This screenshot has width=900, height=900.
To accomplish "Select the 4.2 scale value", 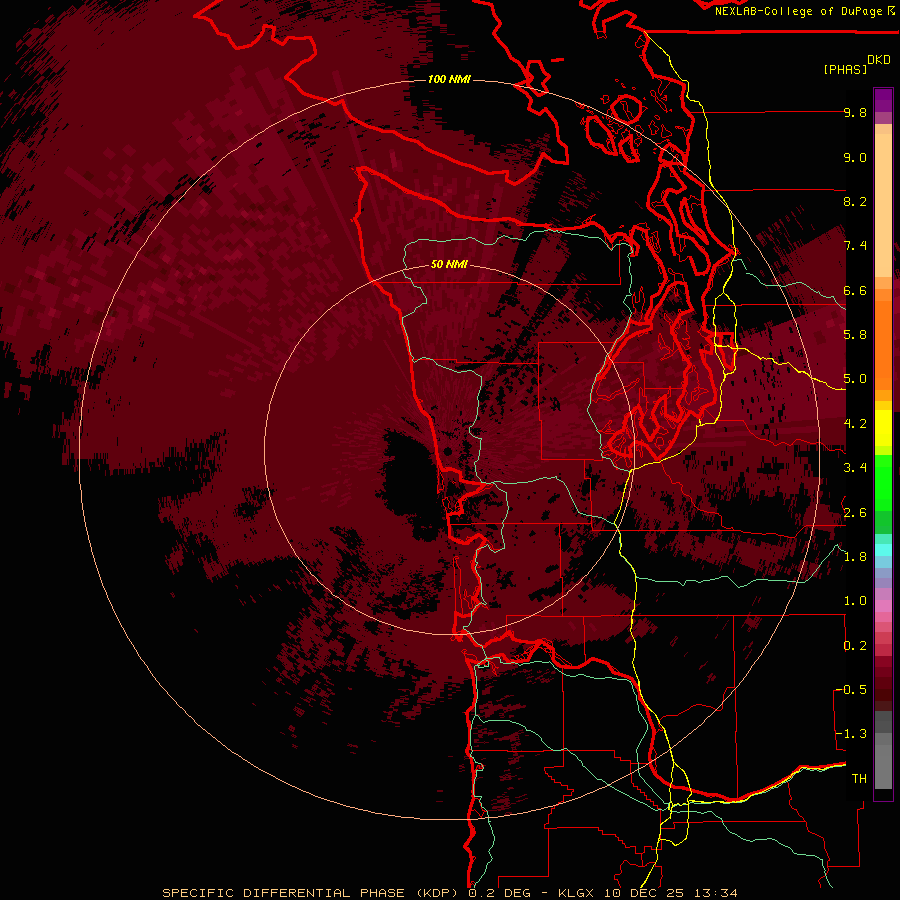I will tap(855, 424).
